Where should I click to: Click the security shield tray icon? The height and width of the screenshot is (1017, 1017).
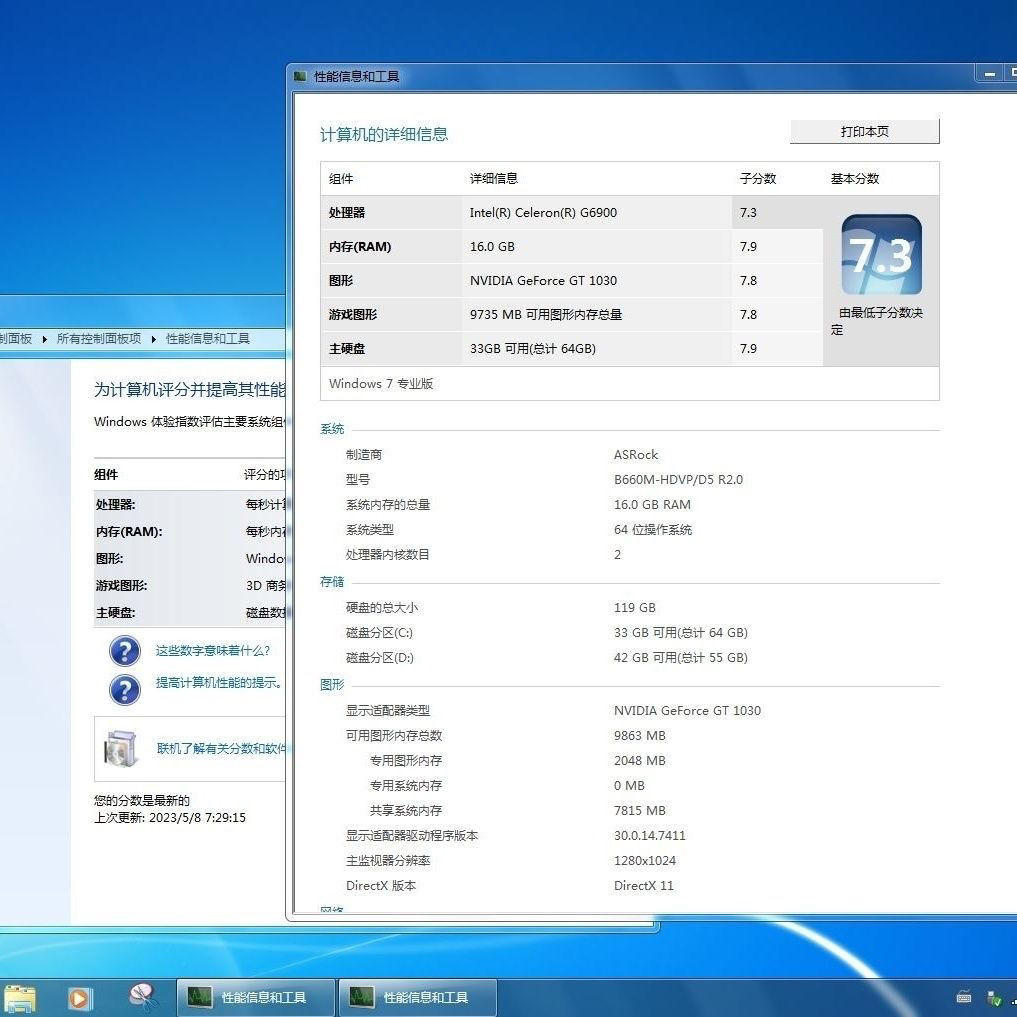tap(994, 997)
